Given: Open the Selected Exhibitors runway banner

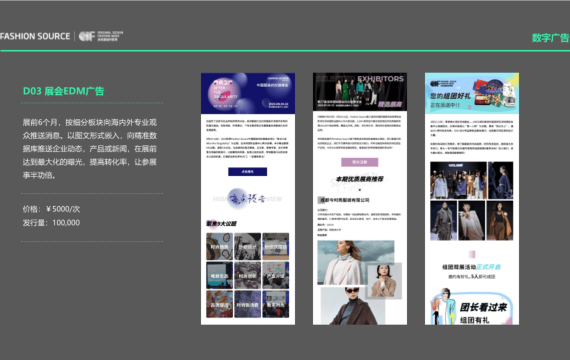Looking at the screenshot, I should [360, 91].
